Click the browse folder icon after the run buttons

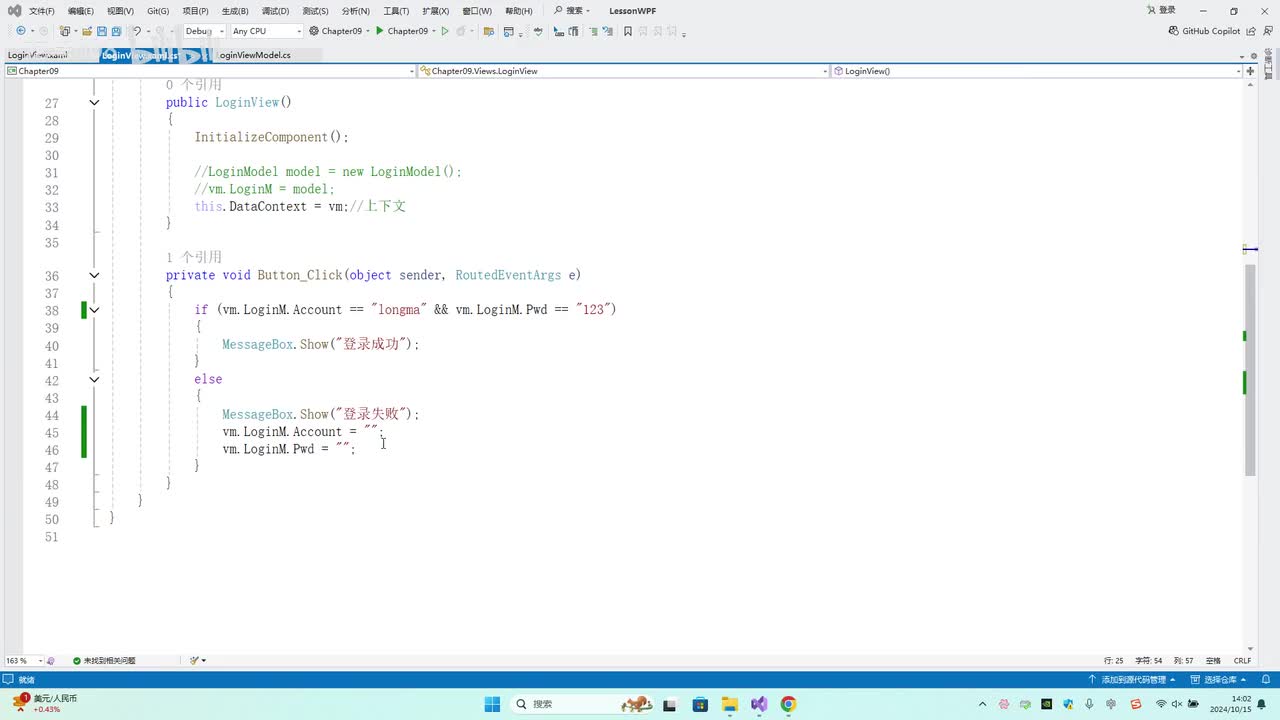click(x=488, y=31)
